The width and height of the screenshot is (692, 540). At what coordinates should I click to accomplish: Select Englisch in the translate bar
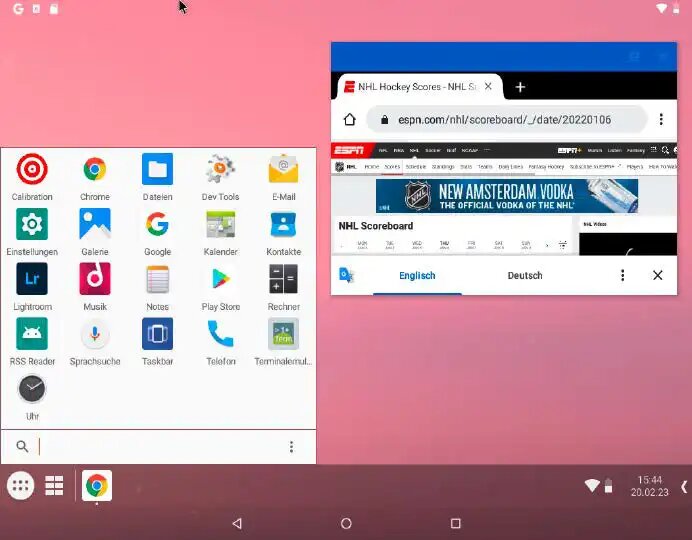click(417, 275)
